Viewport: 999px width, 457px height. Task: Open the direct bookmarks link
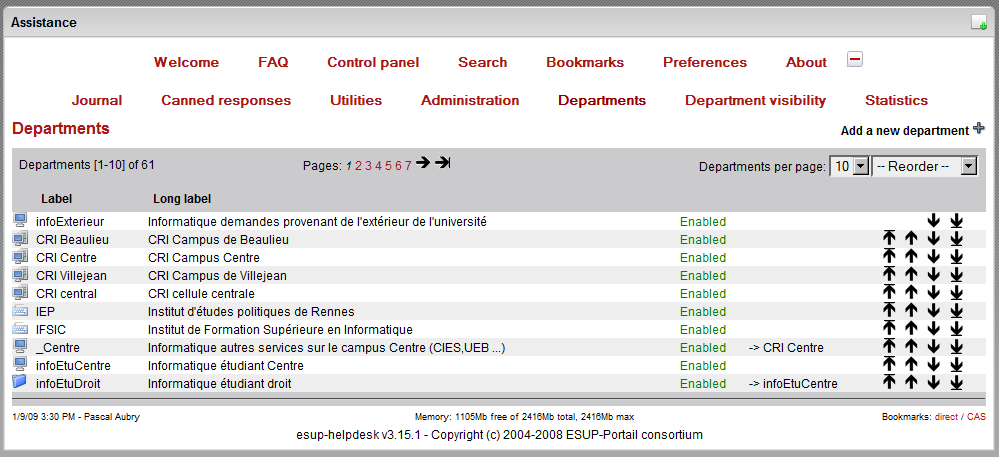pos(946,416)
